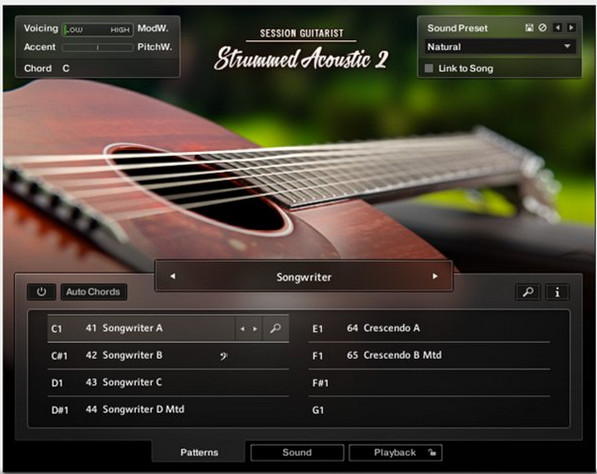Screen dimensions: 597x474
Task: Go to next sound preset arrow
Action: pos(571,28)
